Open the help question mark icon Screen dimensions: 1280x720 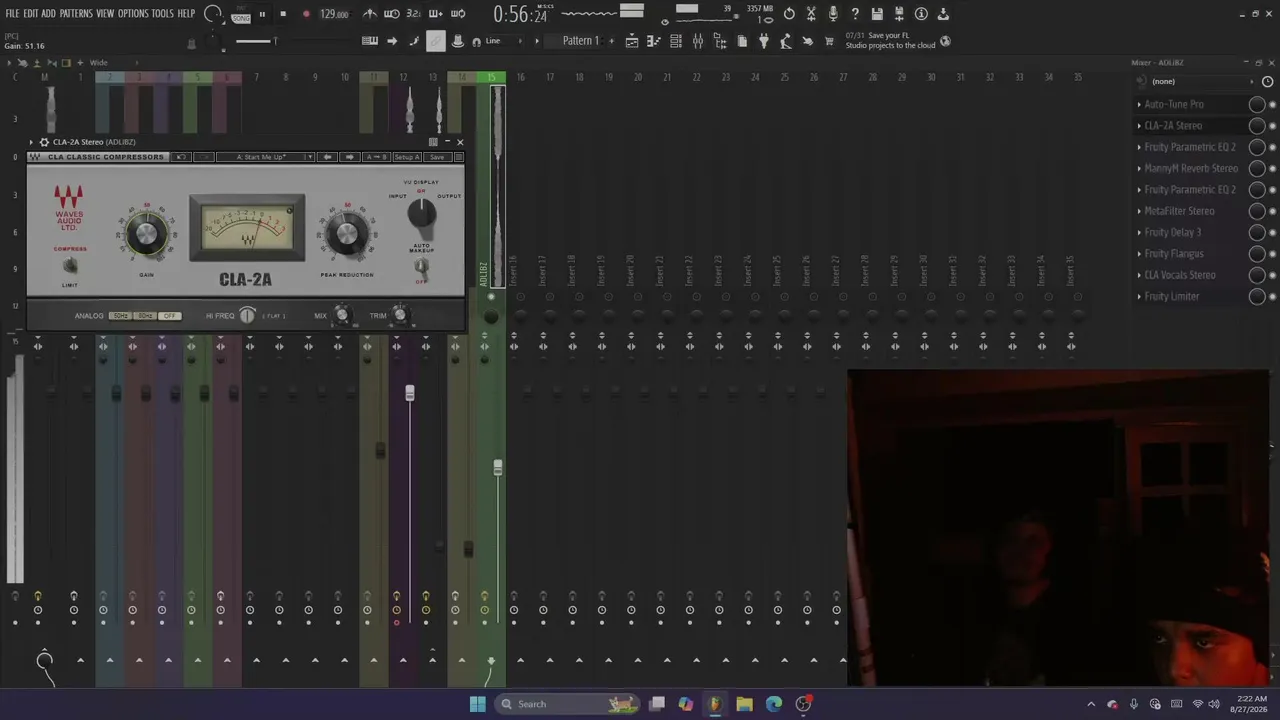coord(855,14)
